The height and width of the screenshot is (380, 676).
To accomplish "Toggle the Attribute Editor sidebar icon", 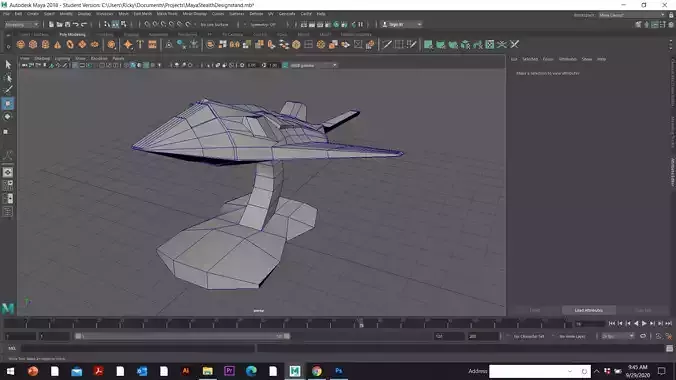I will click(654, 25).
